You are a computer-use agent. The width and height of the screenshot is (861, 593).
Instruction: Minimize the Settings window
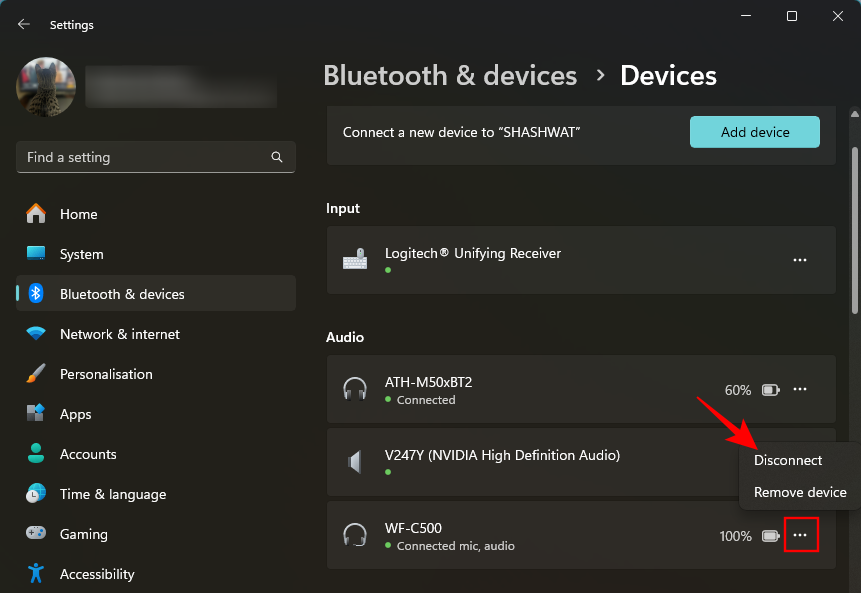point(746,16)
